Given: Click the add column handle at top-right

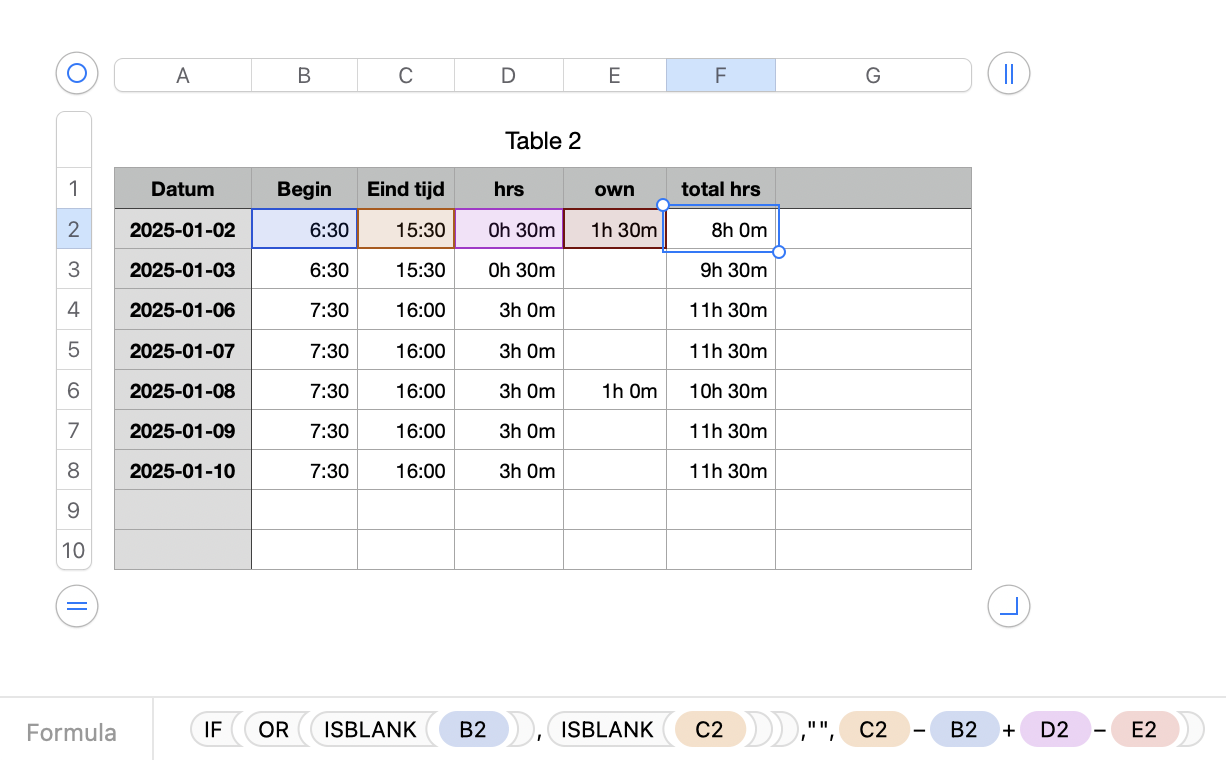Looking at the screenshot, I should [1008, 73].
